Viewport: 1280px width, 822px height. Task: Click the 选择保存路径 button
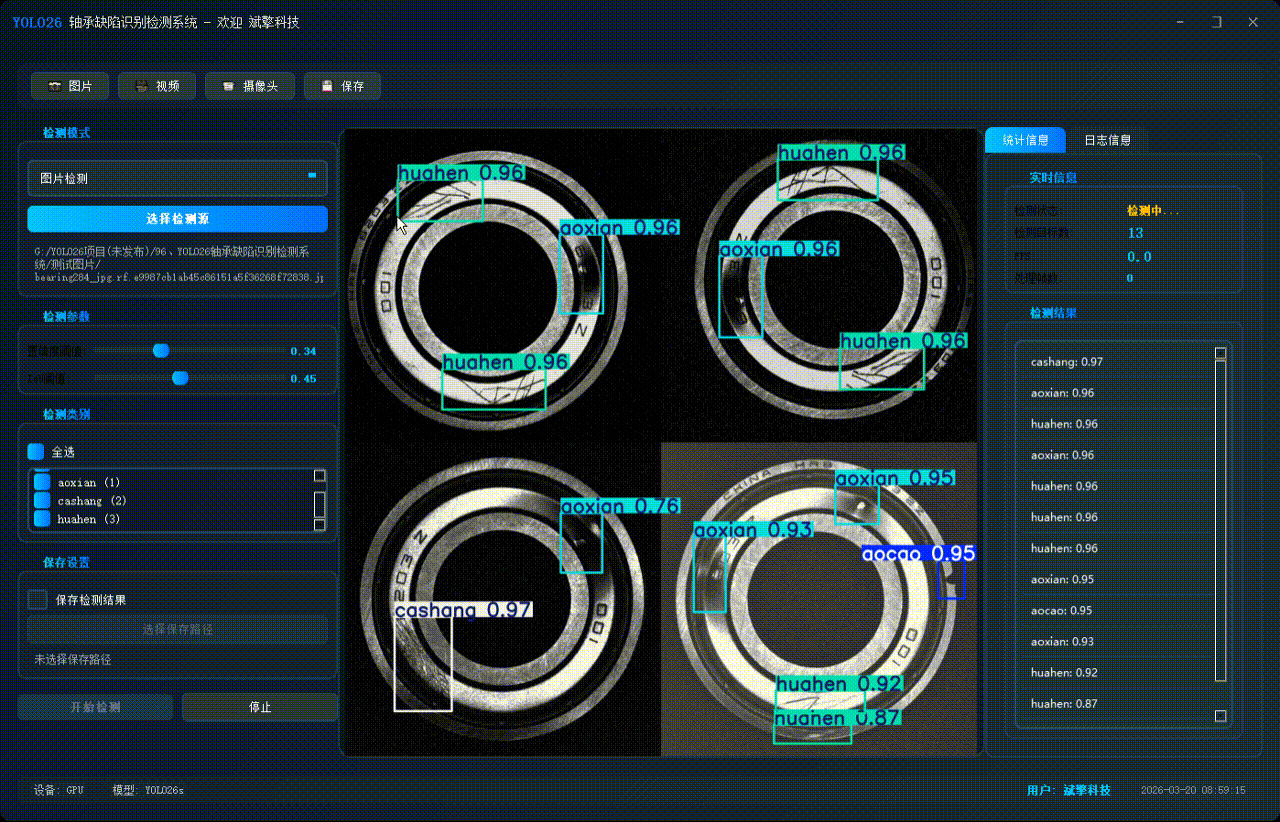pyautogui.click(x=177, y=630)
